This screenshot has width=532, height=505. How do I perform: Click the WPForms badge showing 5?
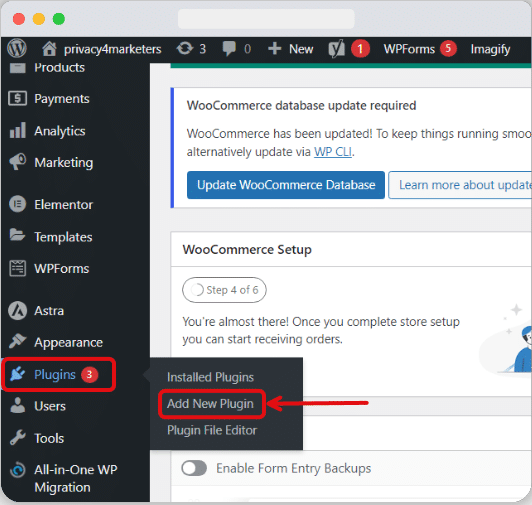(448, 49)
